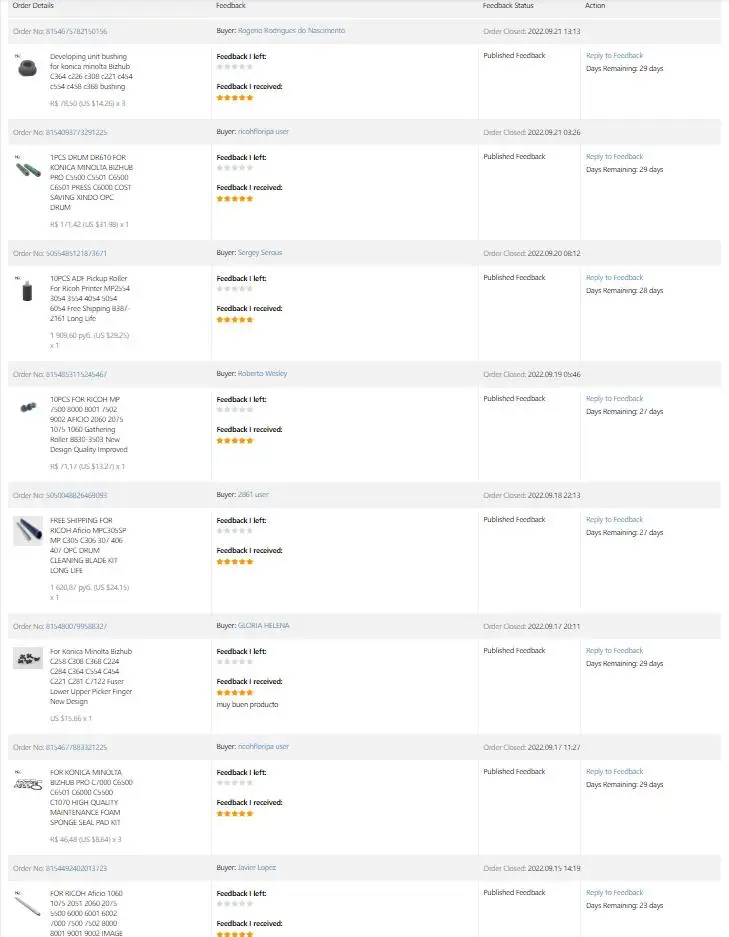View the Ricoh Gathering Roller product image
The width and height of the screenshot is (729, 937).
click(x=27, y=407)
